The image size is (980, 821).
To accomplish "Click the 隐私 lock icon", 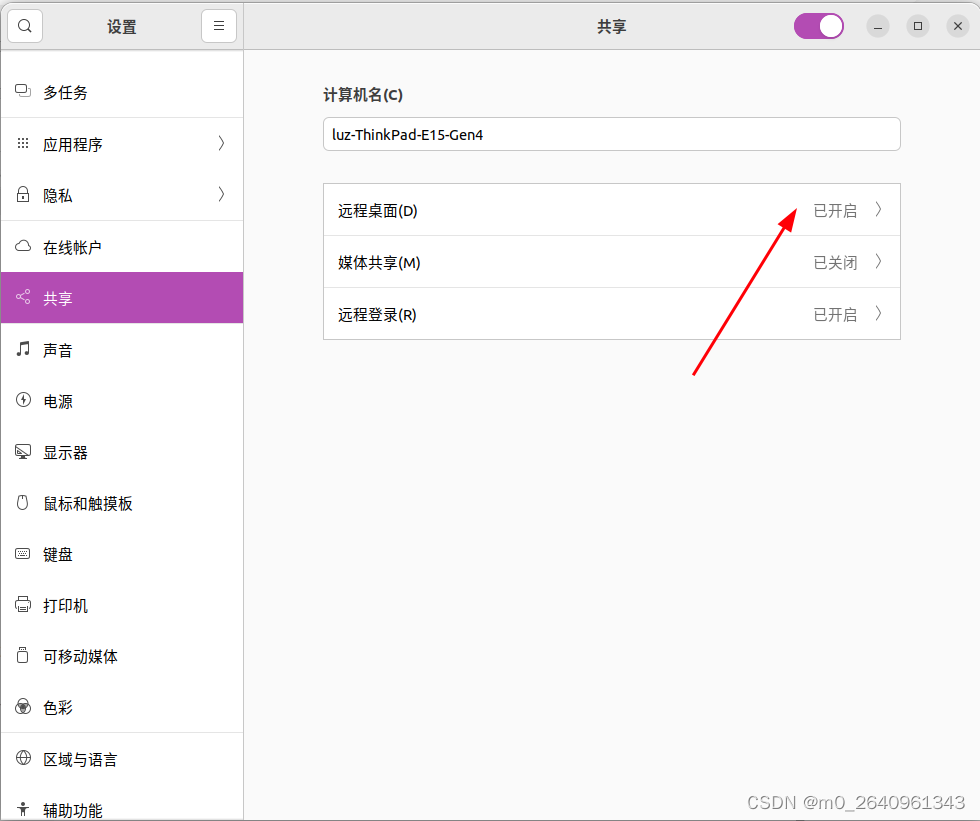I will [23, 194].
